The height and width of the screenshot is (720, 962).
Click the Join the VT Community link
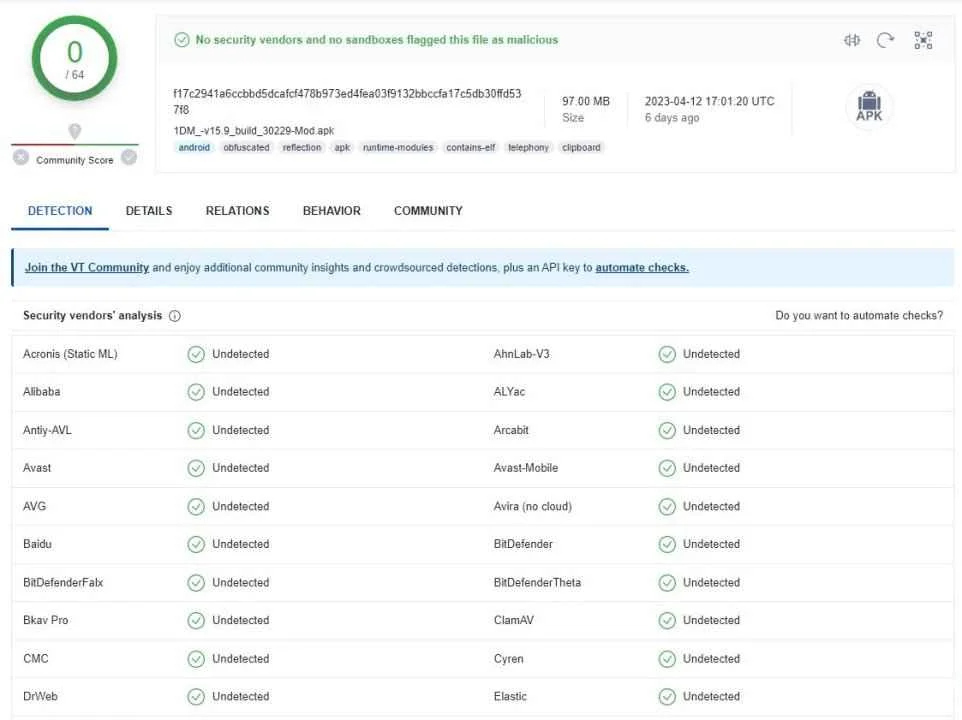(x=87, y=268)
